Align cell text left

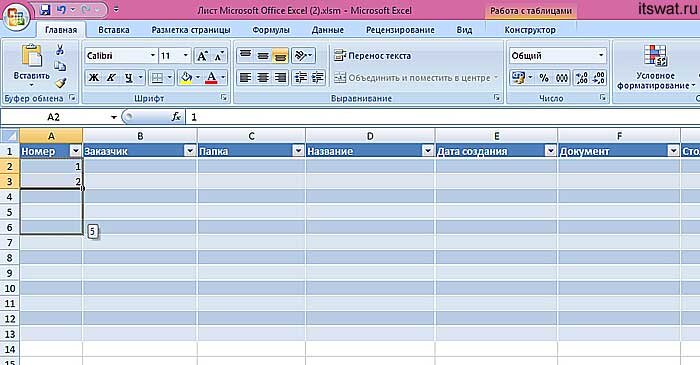pos(246,78)
